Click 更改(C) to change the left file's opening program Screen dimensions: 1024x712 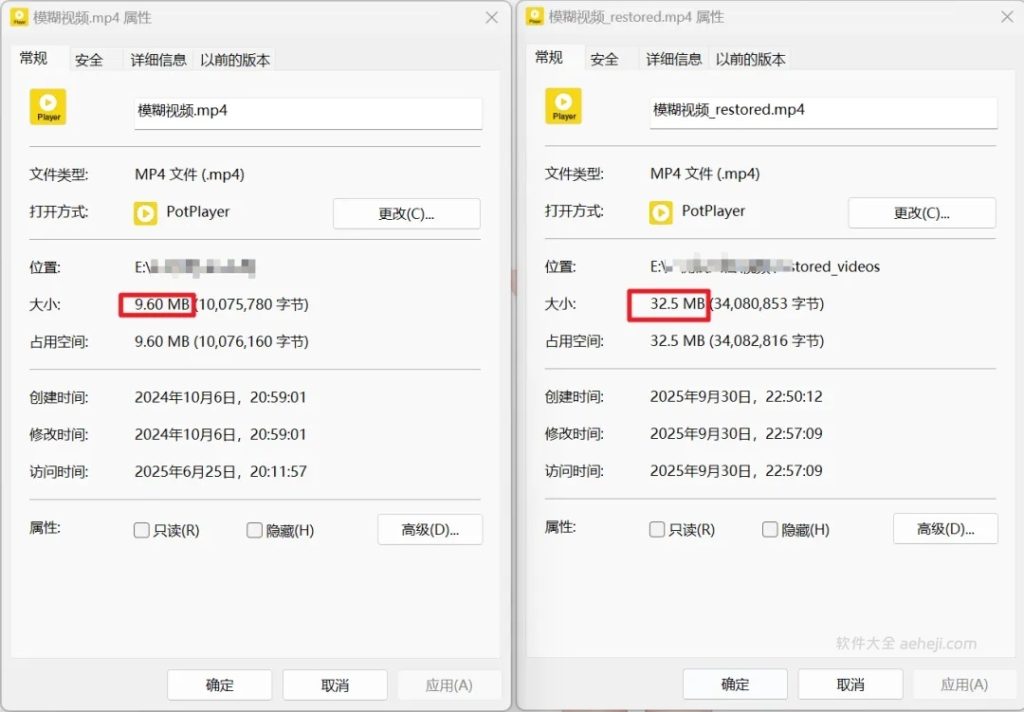406,213
